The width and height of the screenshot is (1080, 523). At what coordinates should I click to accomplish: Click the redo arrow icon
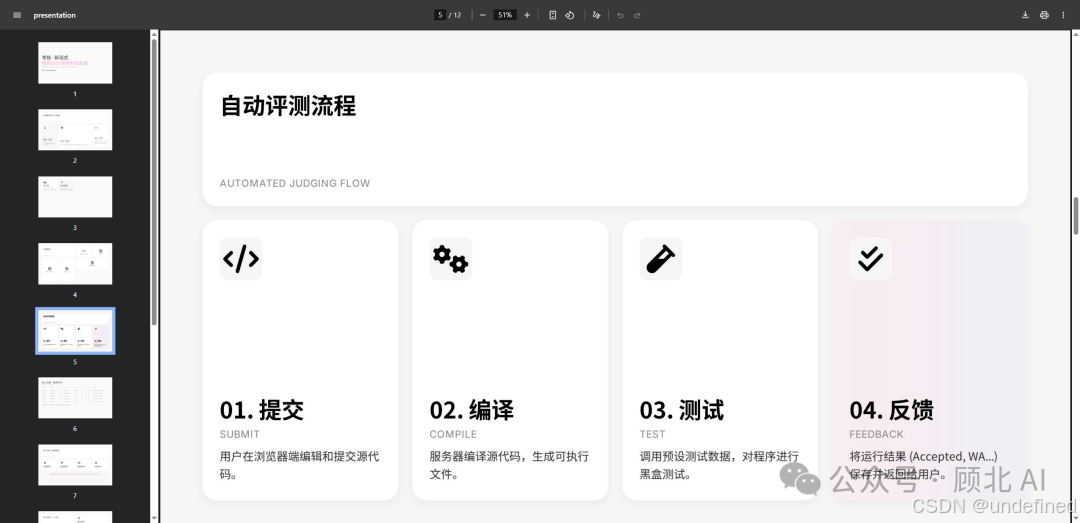637,15
